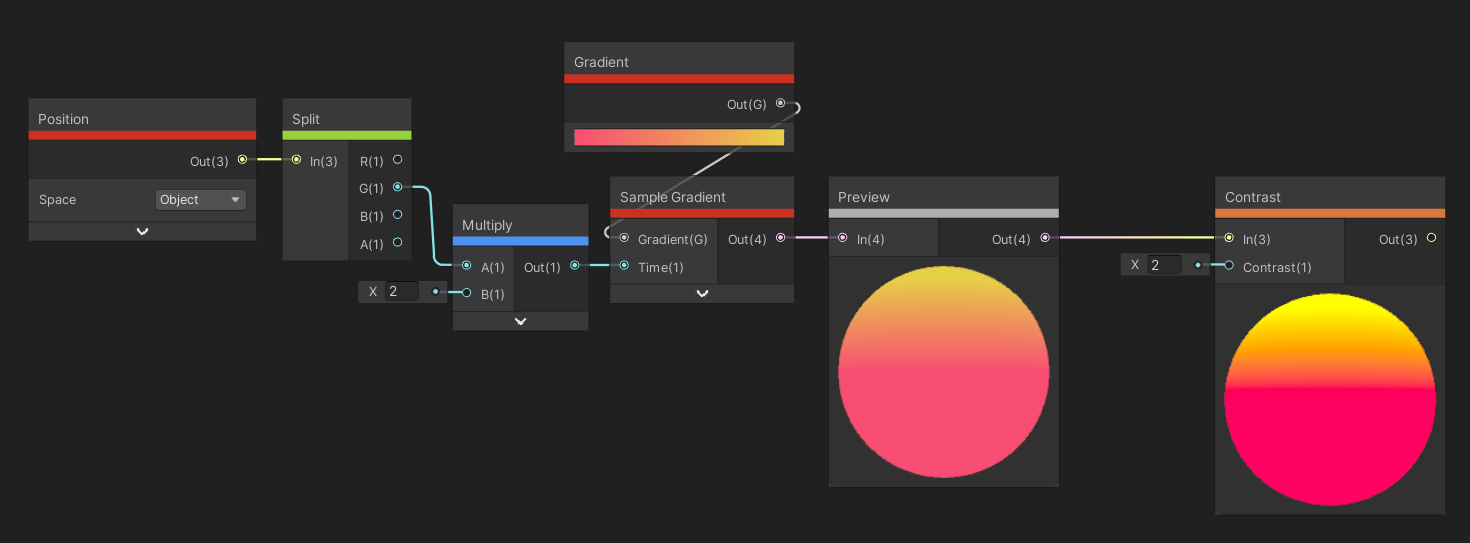This screenshot has width=1470, height=543.
Task: Expand the Sample Gradient preview chevron
Action: click(x=702, y=293)
